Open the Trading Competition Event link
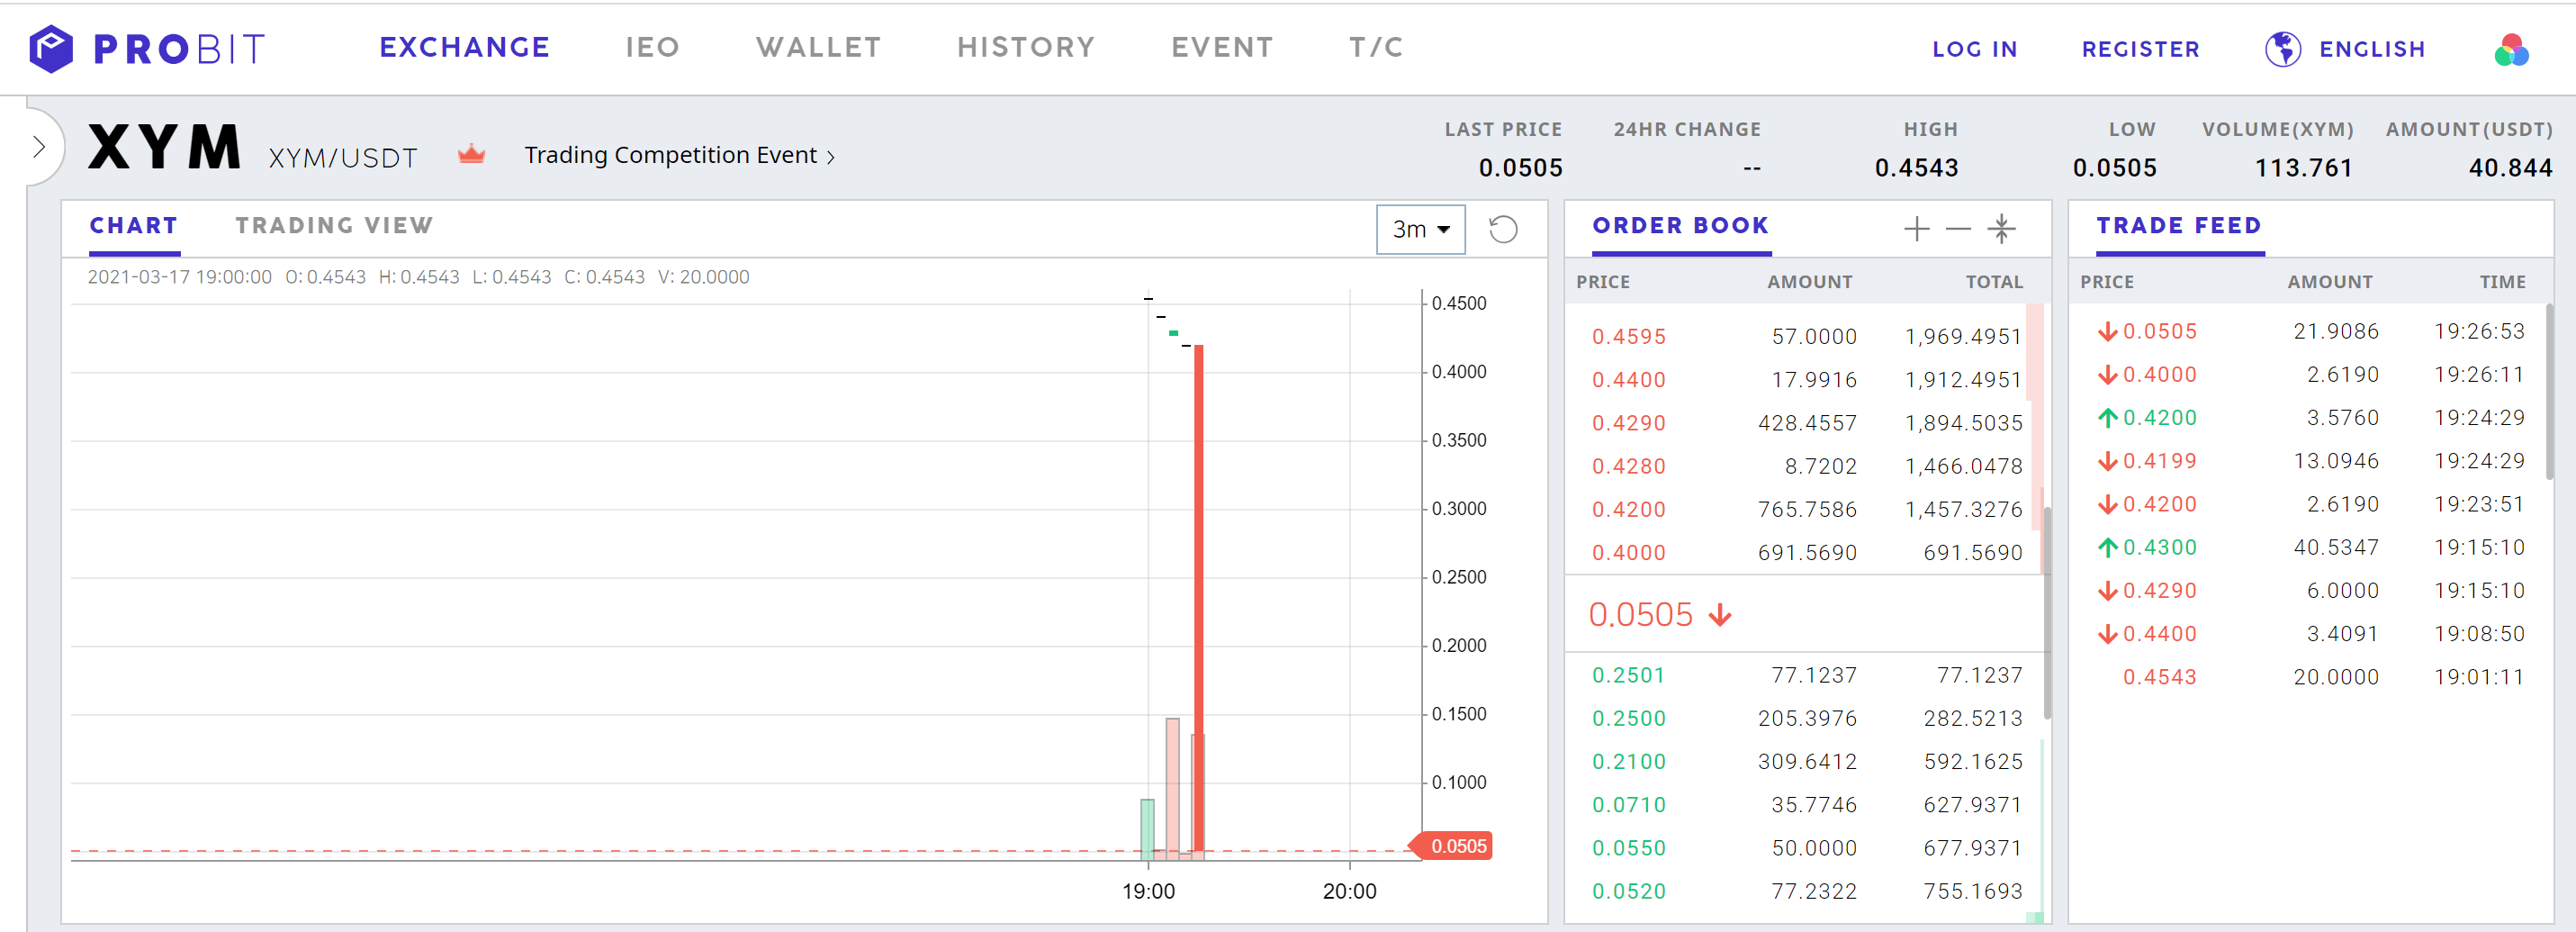Screen dimensions: 2576x932 click(679, 155)
